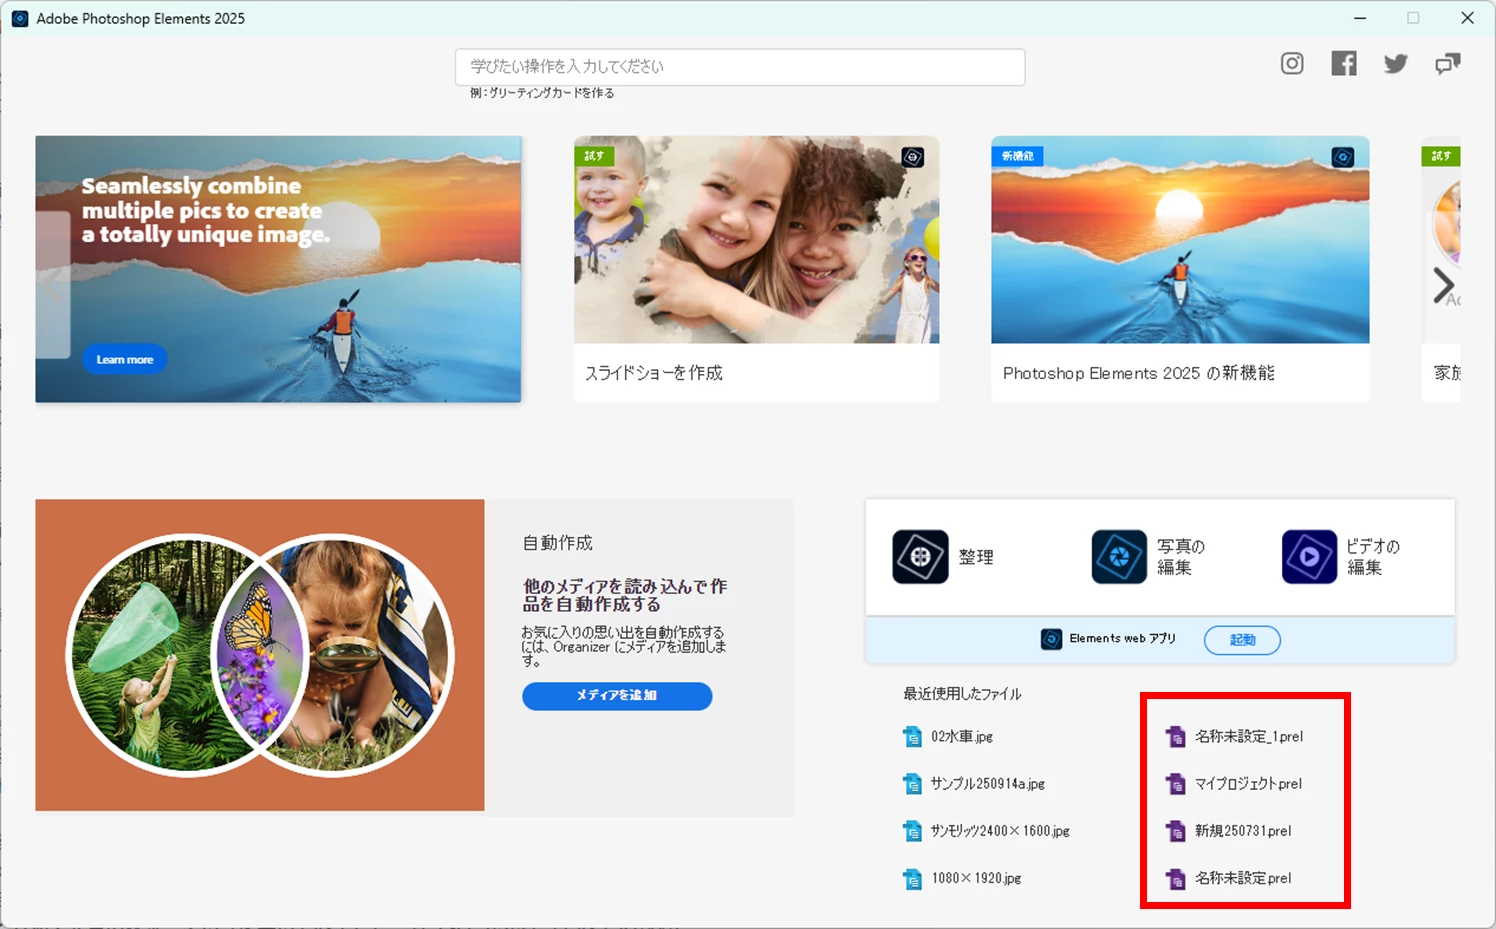Open the Instagram icon link
Screen dimensions: 1496x929
click(x=1292, y=64)
